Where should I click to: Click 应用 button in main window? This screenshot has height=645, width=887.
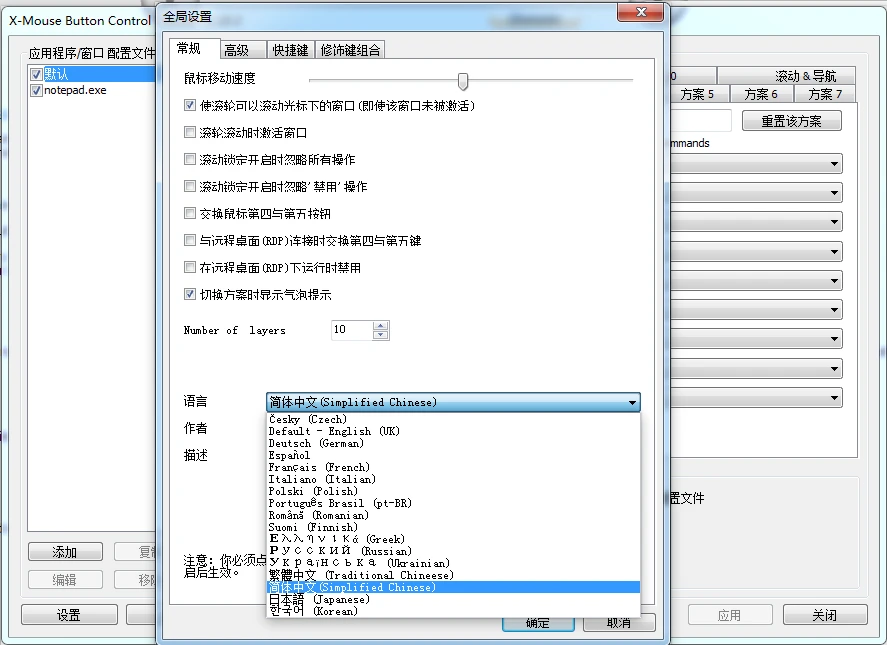pyautogui.click(x=730, y=615)
